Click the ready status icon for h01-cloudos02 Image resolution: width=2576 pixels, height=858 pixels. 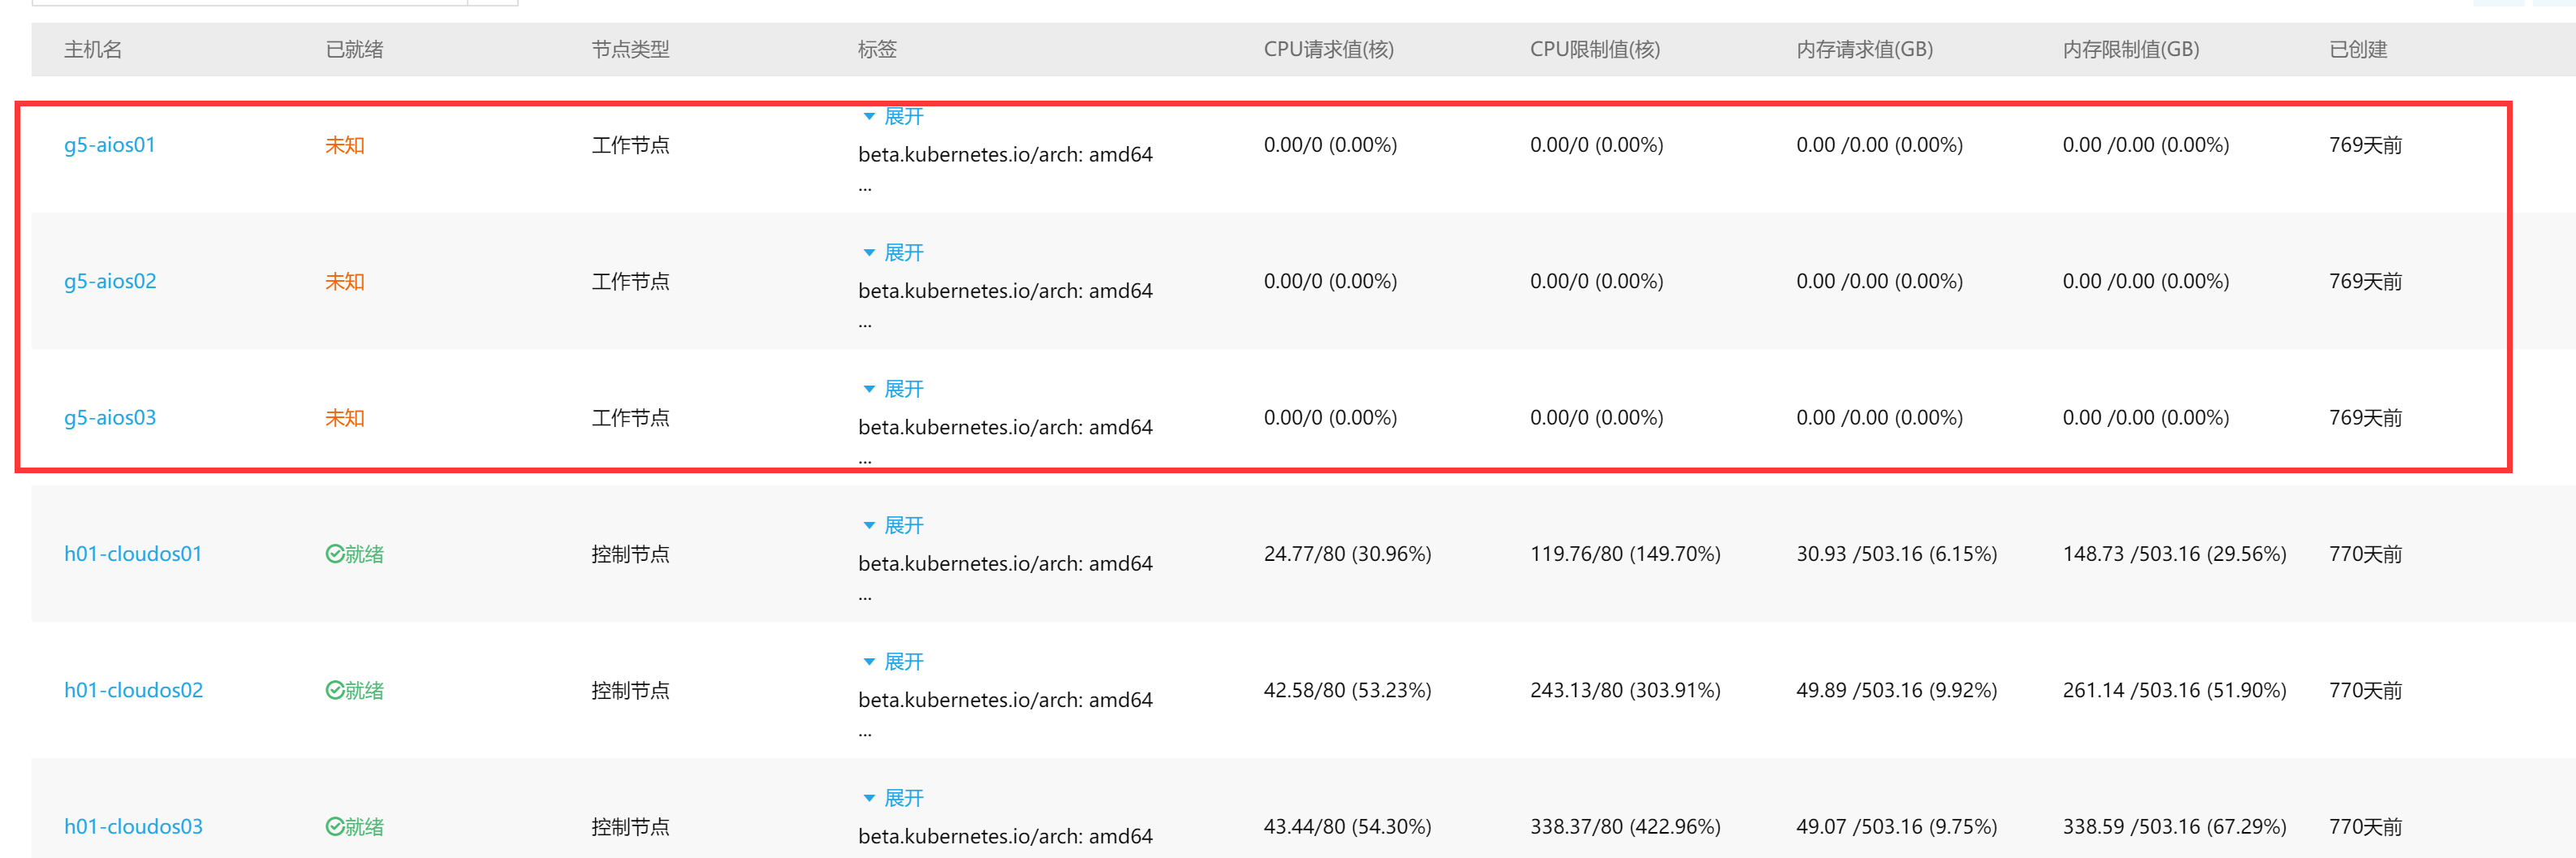[335, 690]
